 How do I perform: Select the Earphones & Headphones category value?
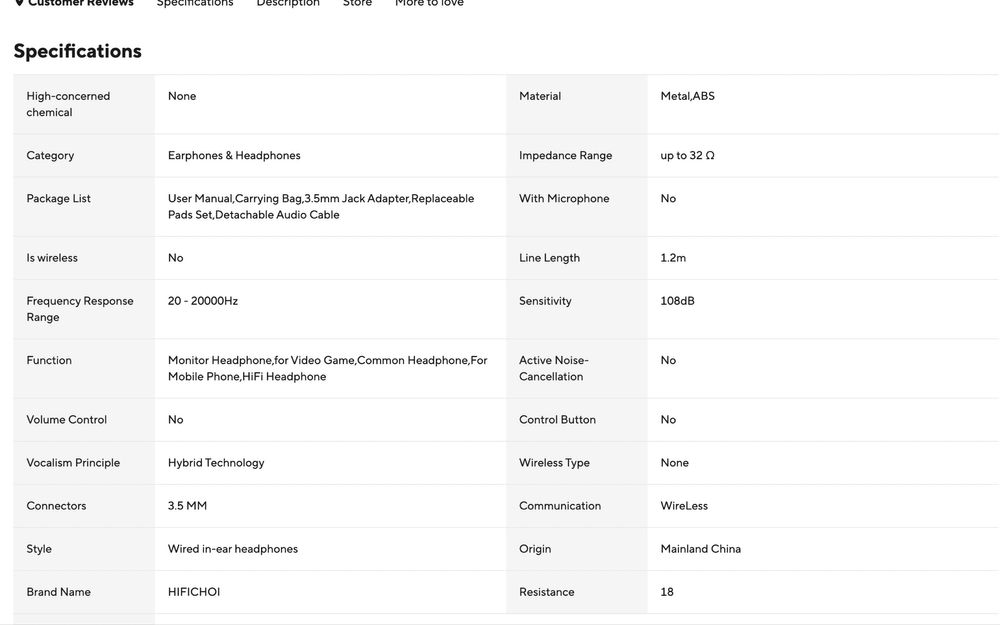(234, 156)
